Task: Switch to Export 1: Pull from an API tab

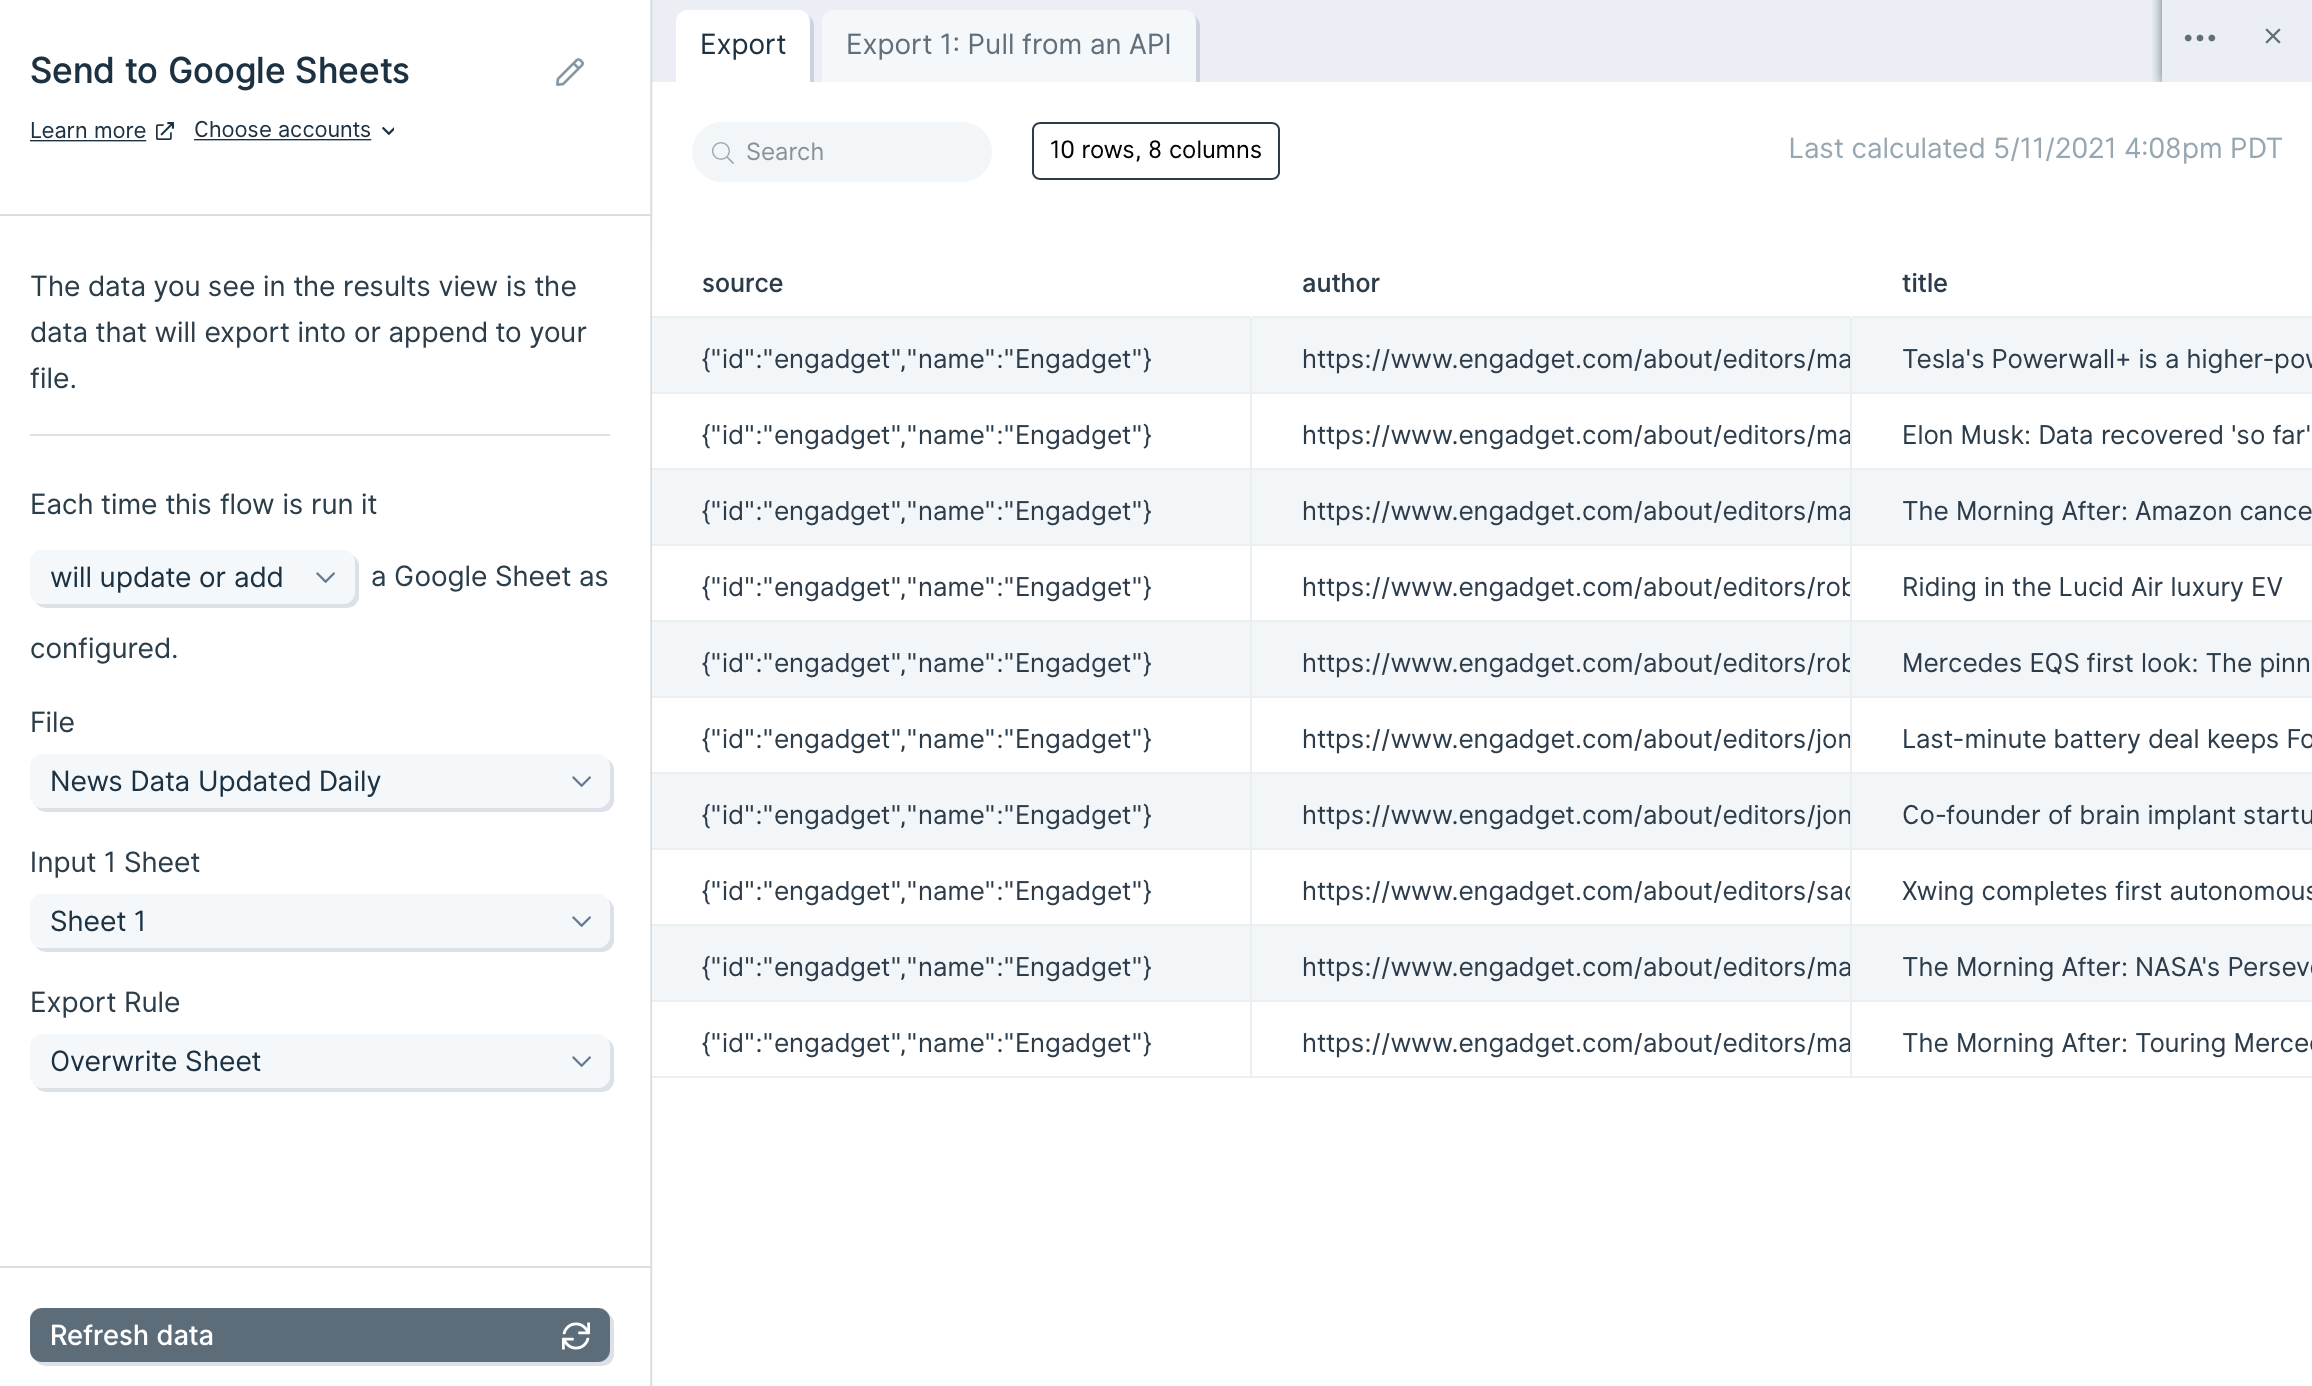Action: pos(1008,45)
